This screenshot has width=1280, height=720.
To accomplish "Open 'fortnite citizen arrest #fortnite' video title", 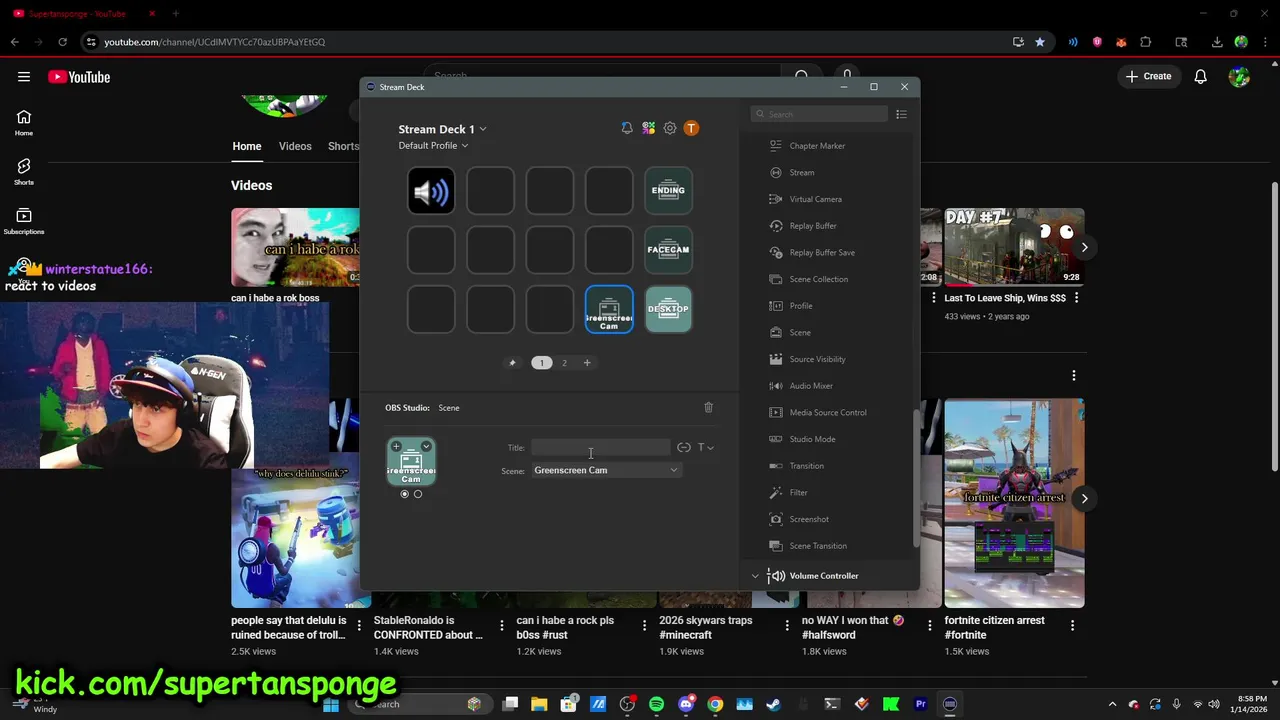I will [x=995, y=627].
